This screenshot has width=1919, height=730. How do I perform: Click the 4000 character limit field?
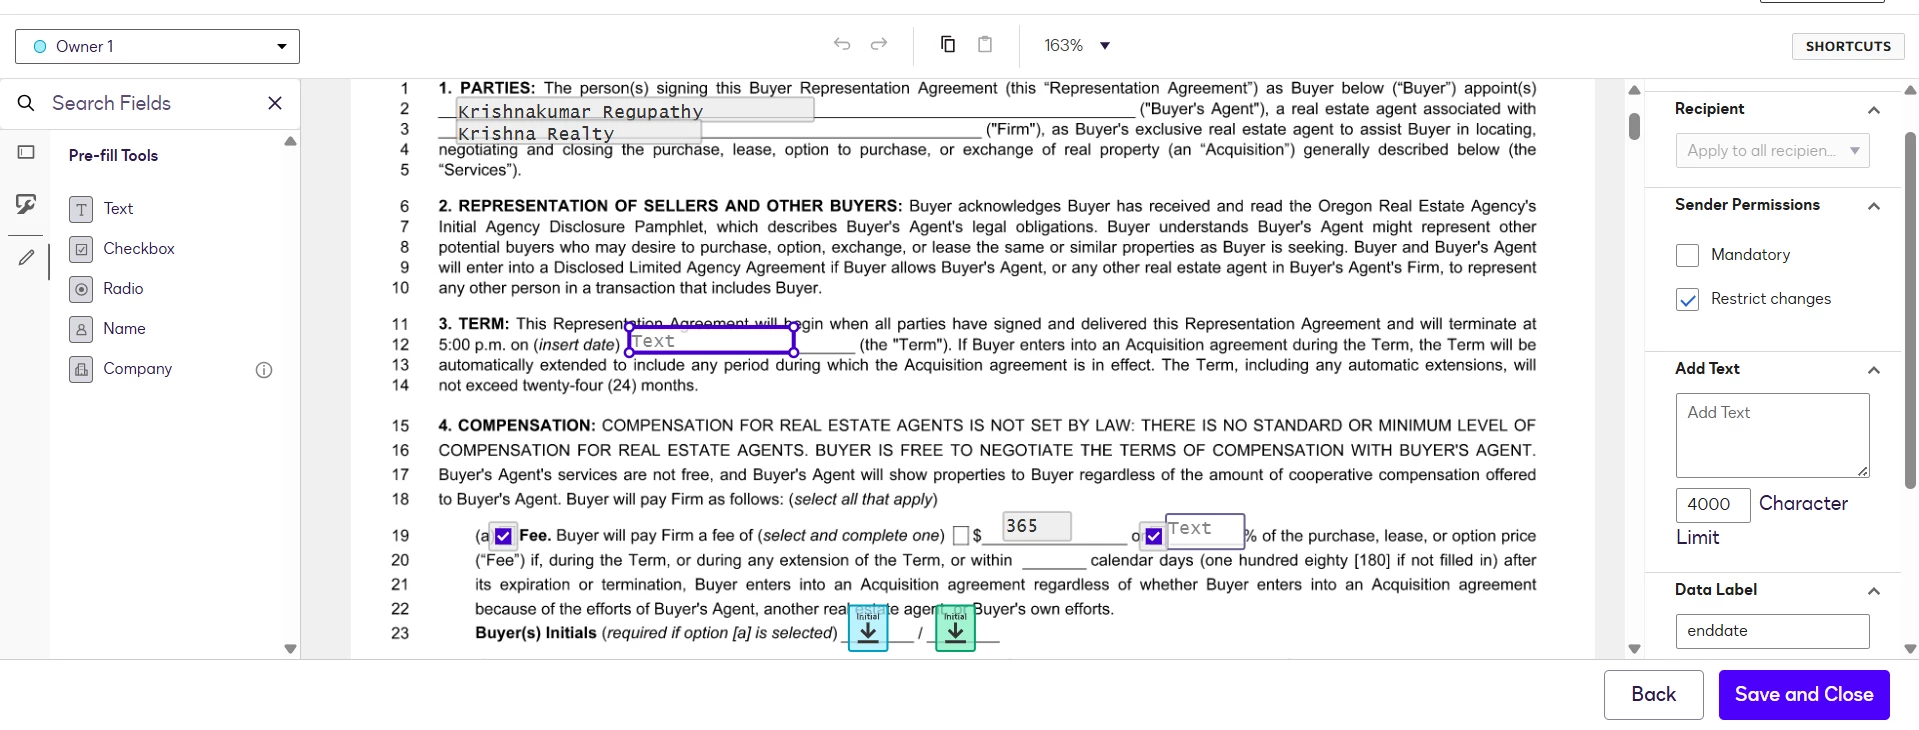[x=1713, y=505]
